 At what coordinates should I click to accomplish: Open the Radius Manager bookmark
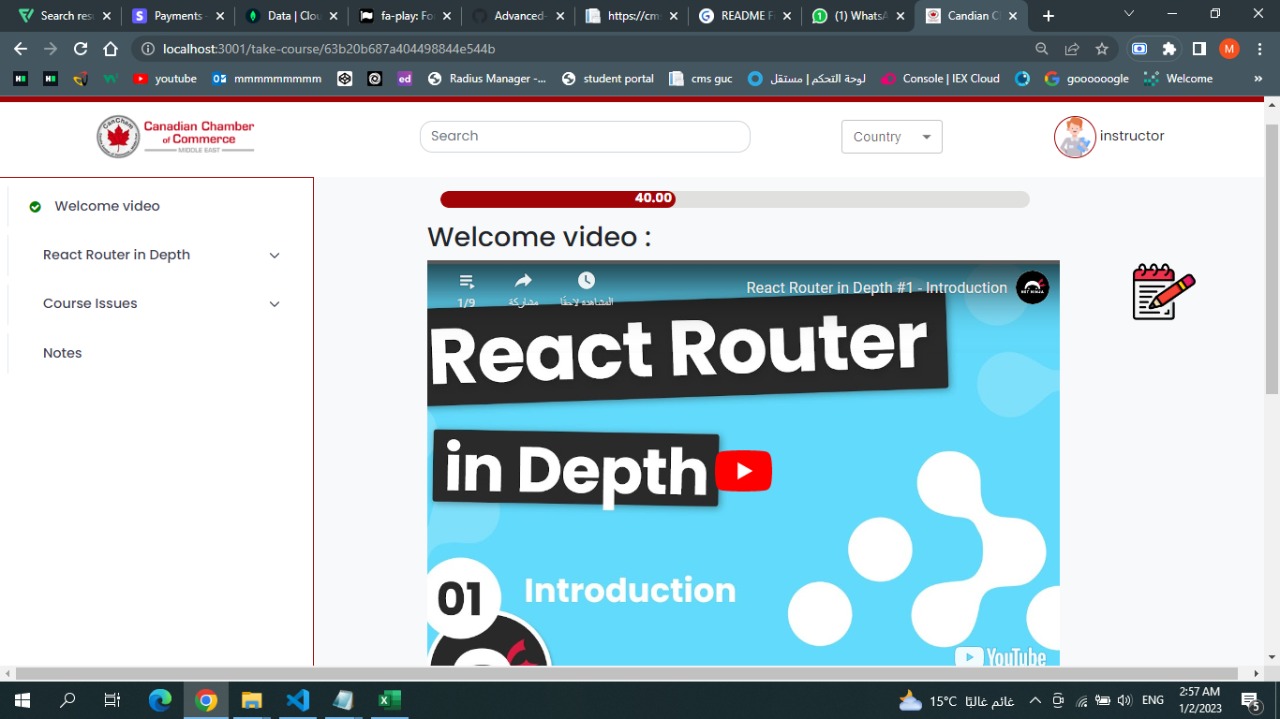(x=487, y=79)
